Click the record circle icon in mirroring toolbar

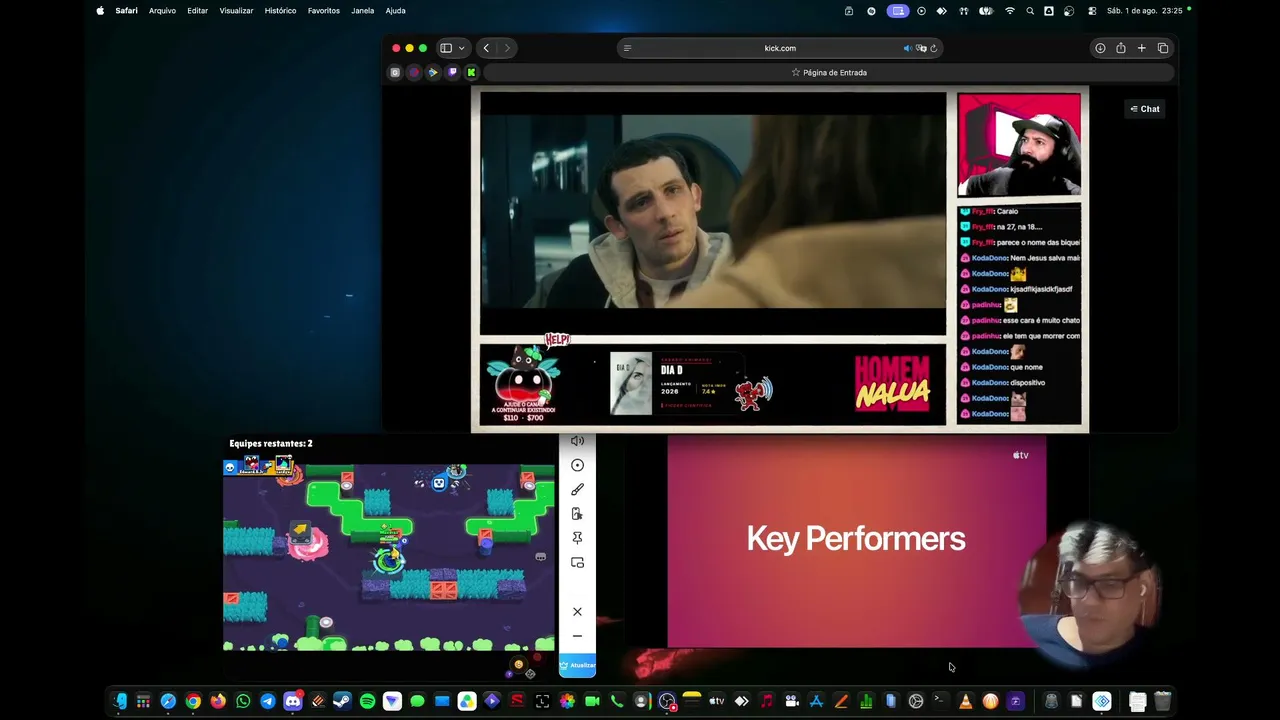click(x=577, y=465)
